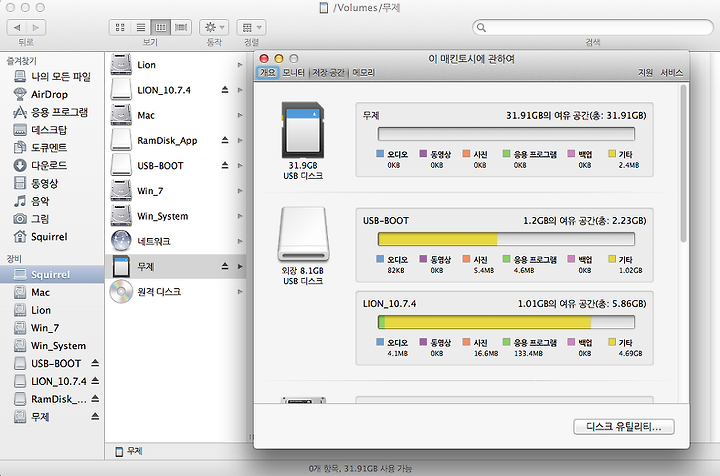Go back with the Finder back arrow
The height and width of the screenshot is (476, 720).
click(17, 28)
